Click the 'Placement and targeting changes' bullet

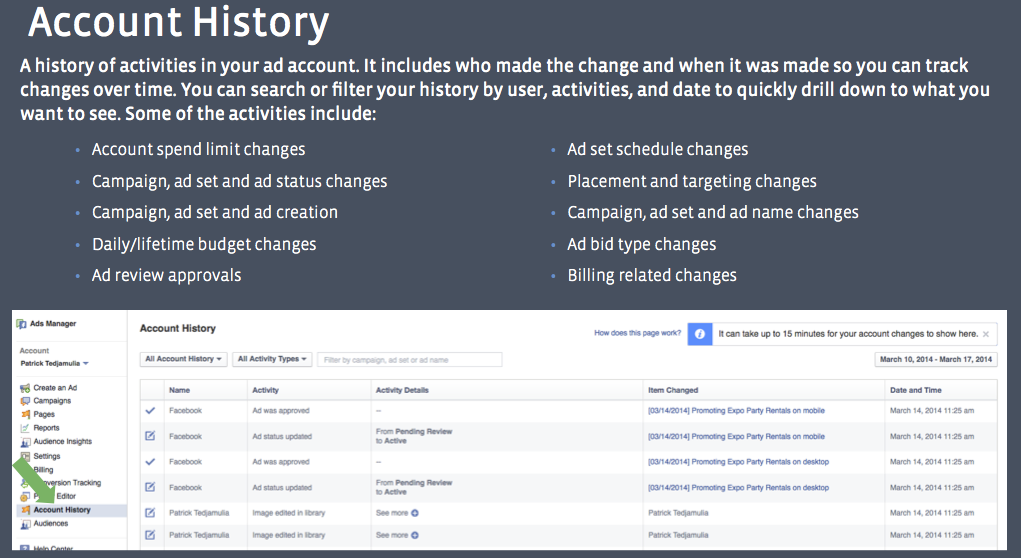pyautogui.click(x=692, y=181)
